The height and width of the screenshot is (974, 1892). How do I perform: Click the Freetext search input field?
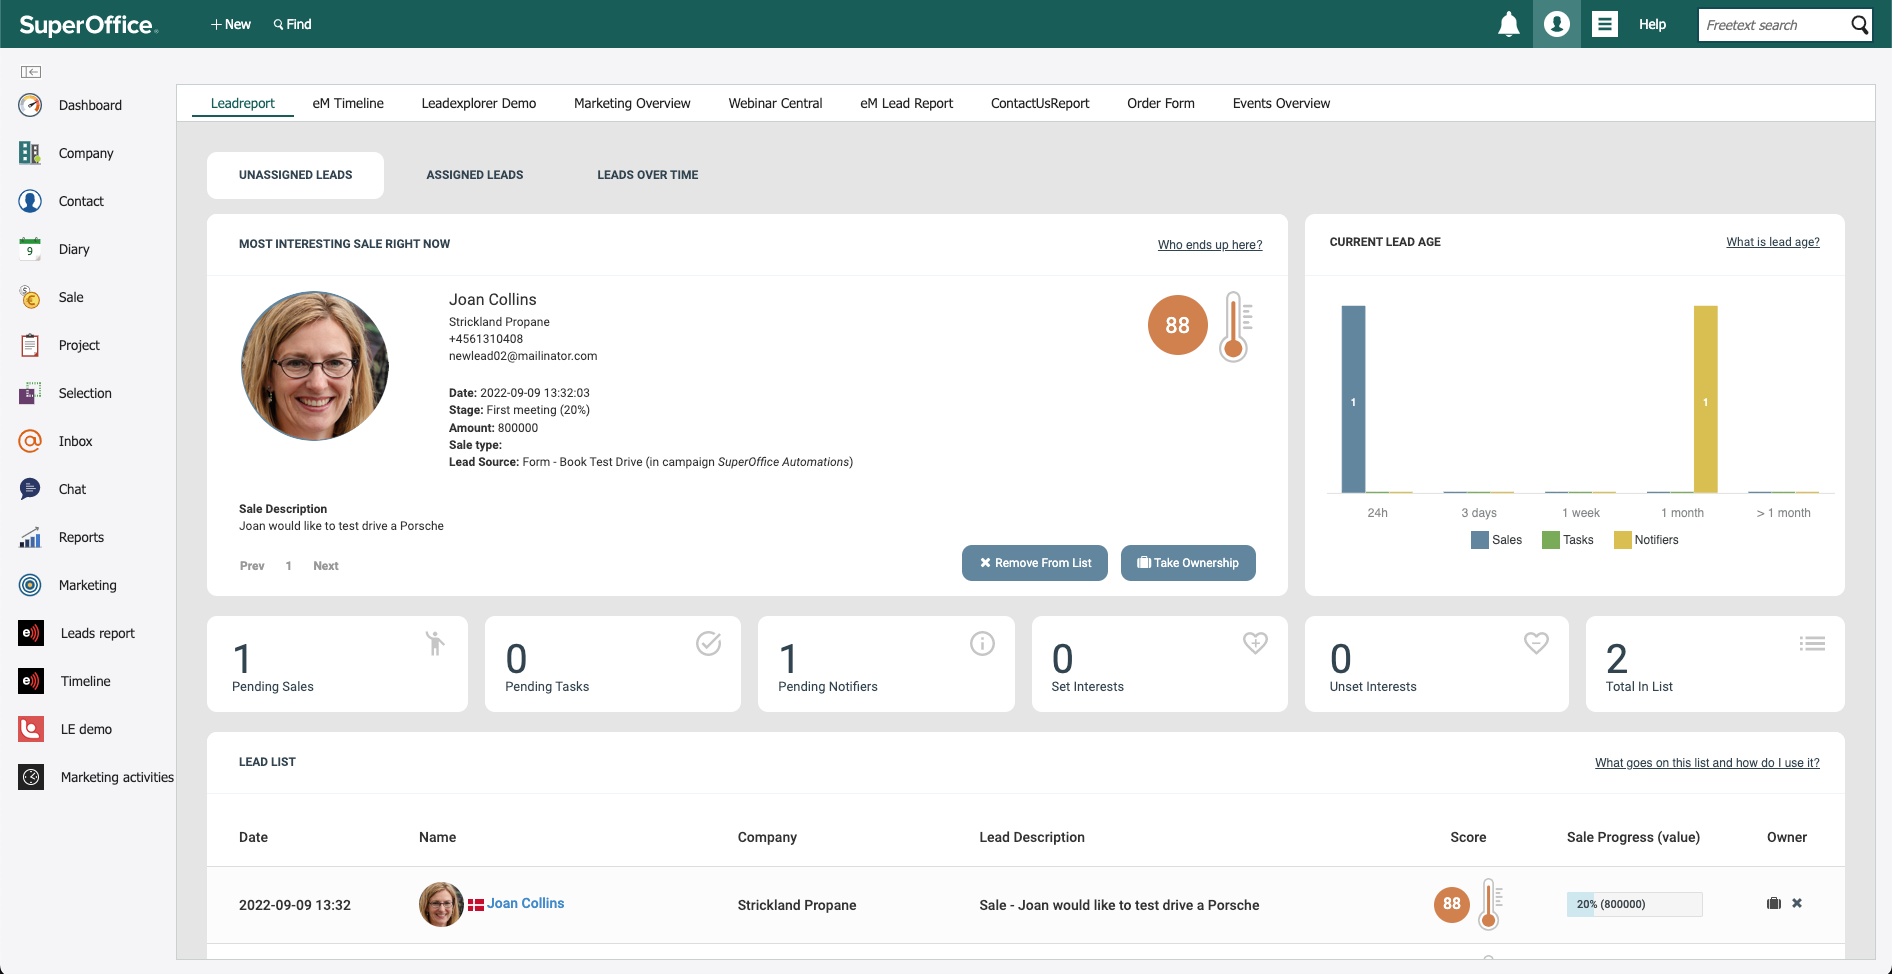click(1773, 25)
